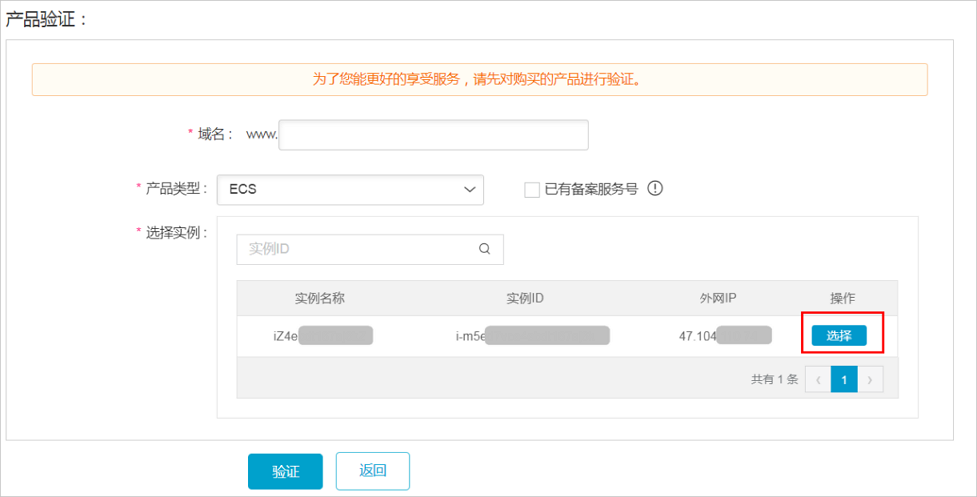Focus the 域名 input field after www.
This screenshot has width=977, height=497.
[433, 135]
